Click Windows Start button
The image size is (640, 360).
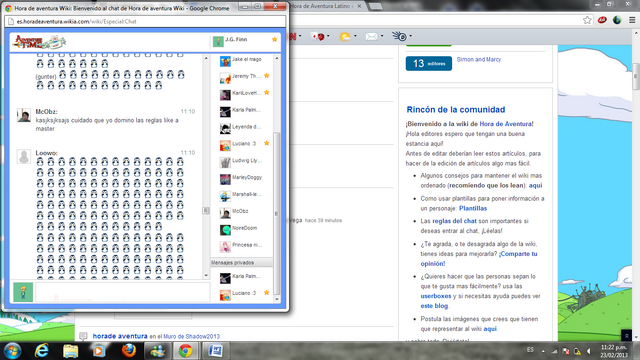[12, 351]
